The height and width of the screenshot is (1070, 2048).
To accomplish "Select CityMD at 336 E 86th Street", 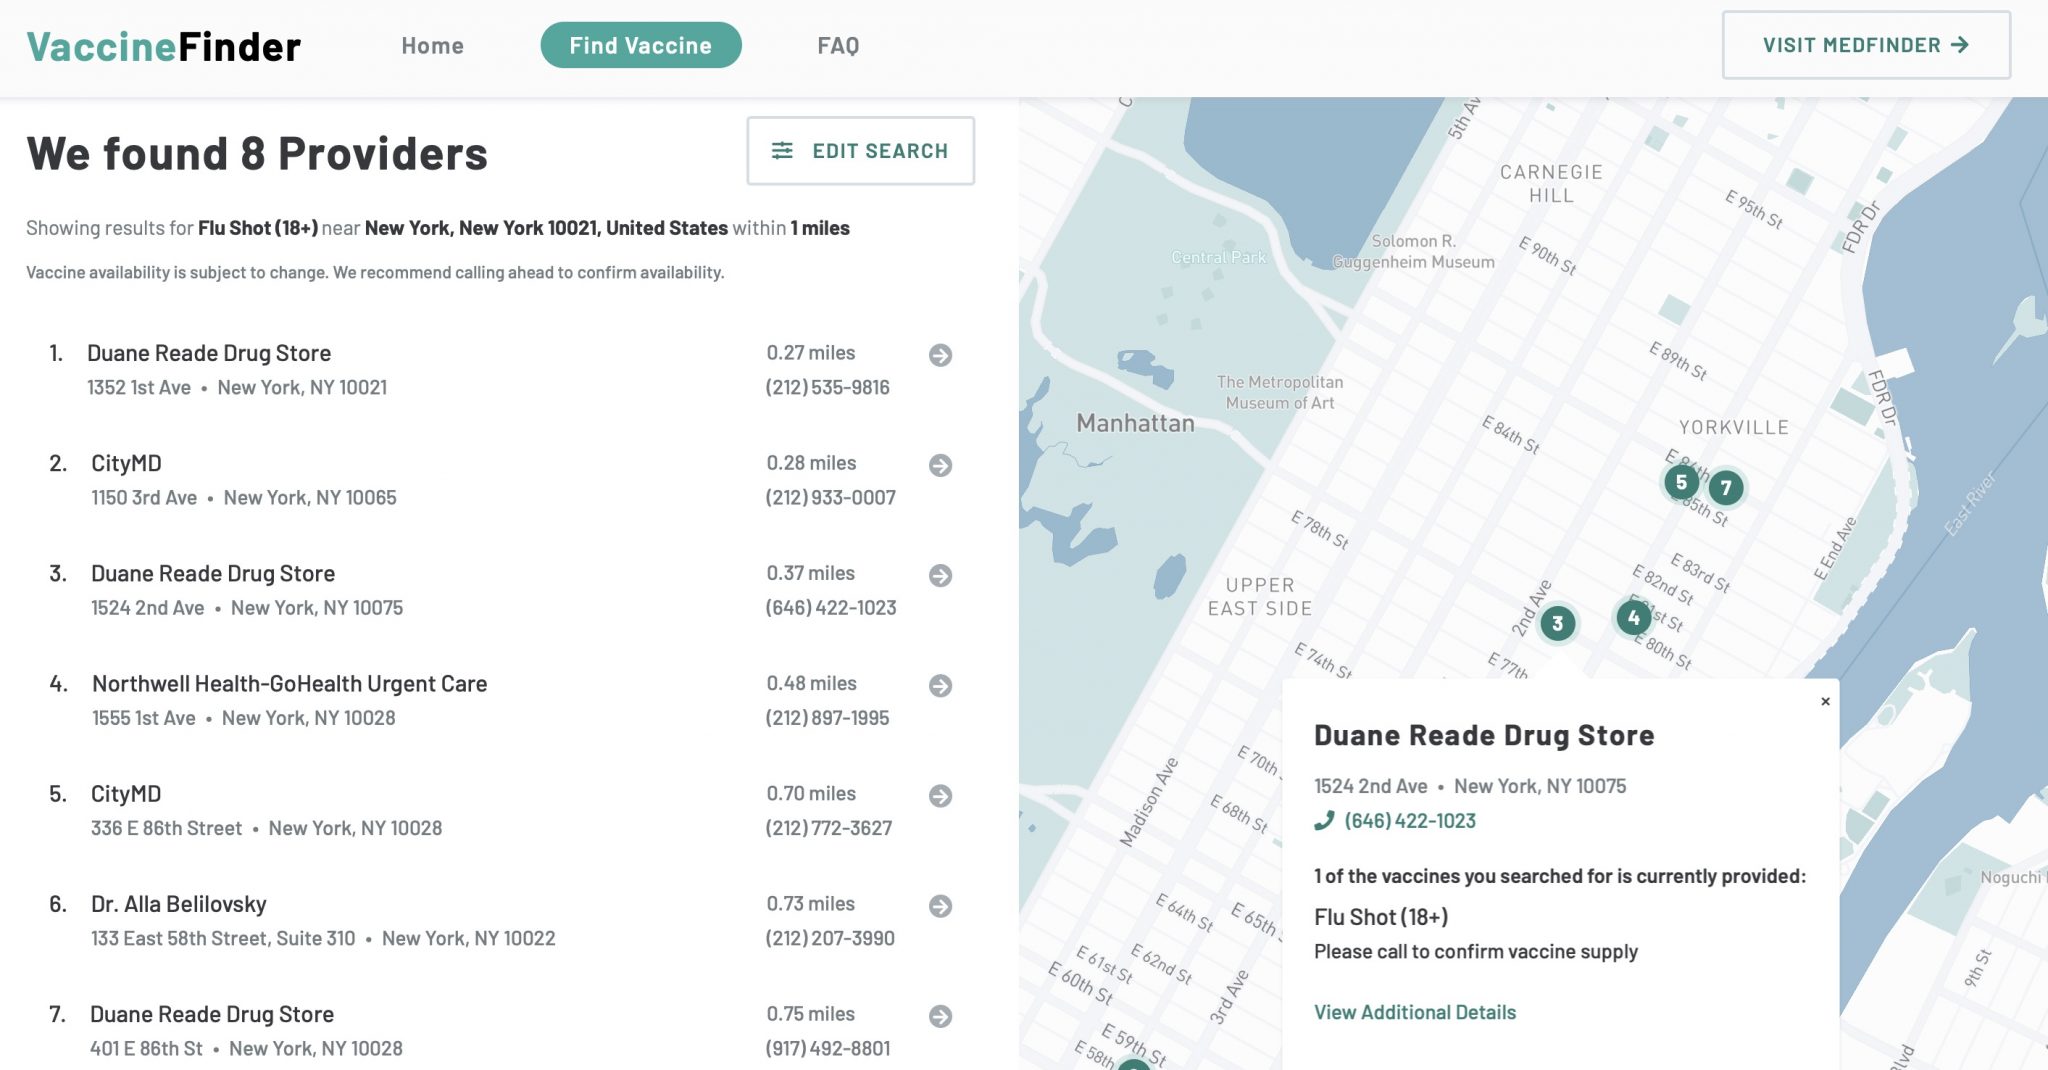I will [126, 794].
